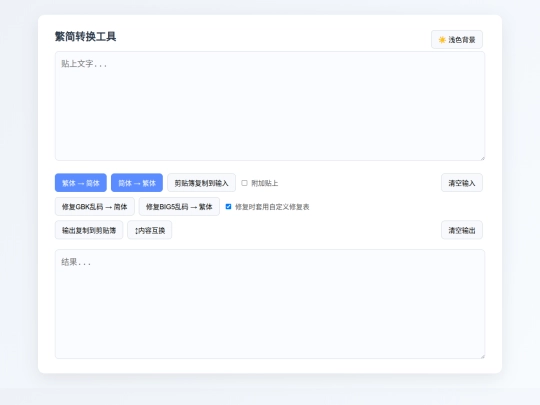This screenshot has width=540, height=405.
Task: Click 输出复制到剪贴簿 button
Action: 89,230
